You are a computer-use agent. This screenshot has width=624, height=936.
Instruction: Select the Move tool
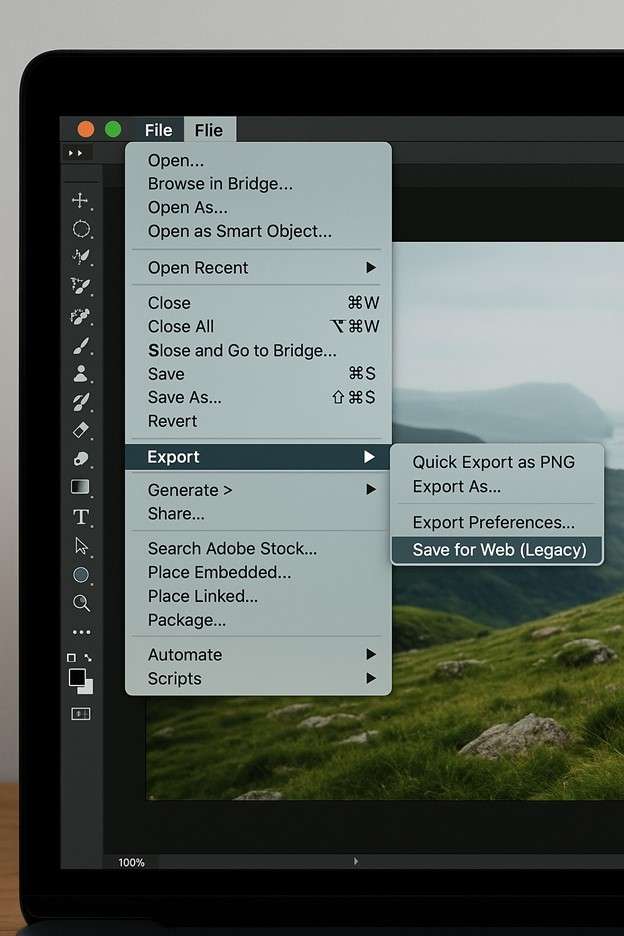tap(80, 200)
